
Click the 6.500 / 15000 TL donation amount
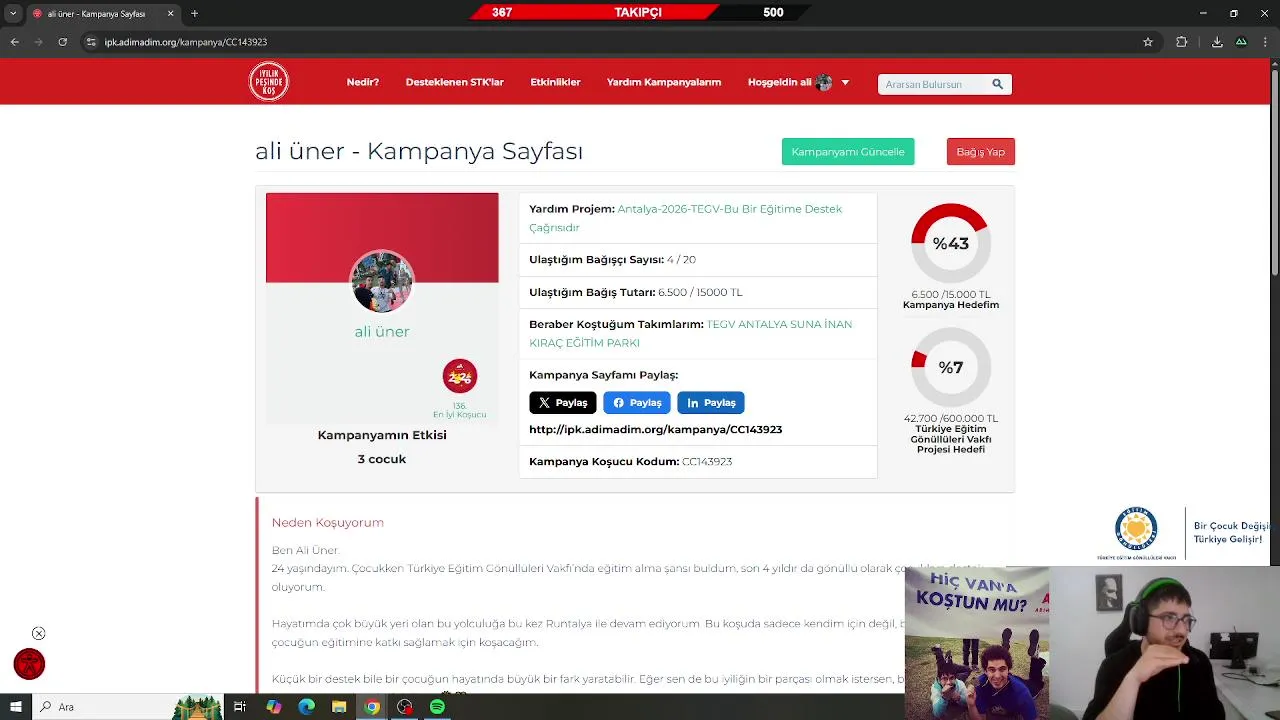point(700,292)
